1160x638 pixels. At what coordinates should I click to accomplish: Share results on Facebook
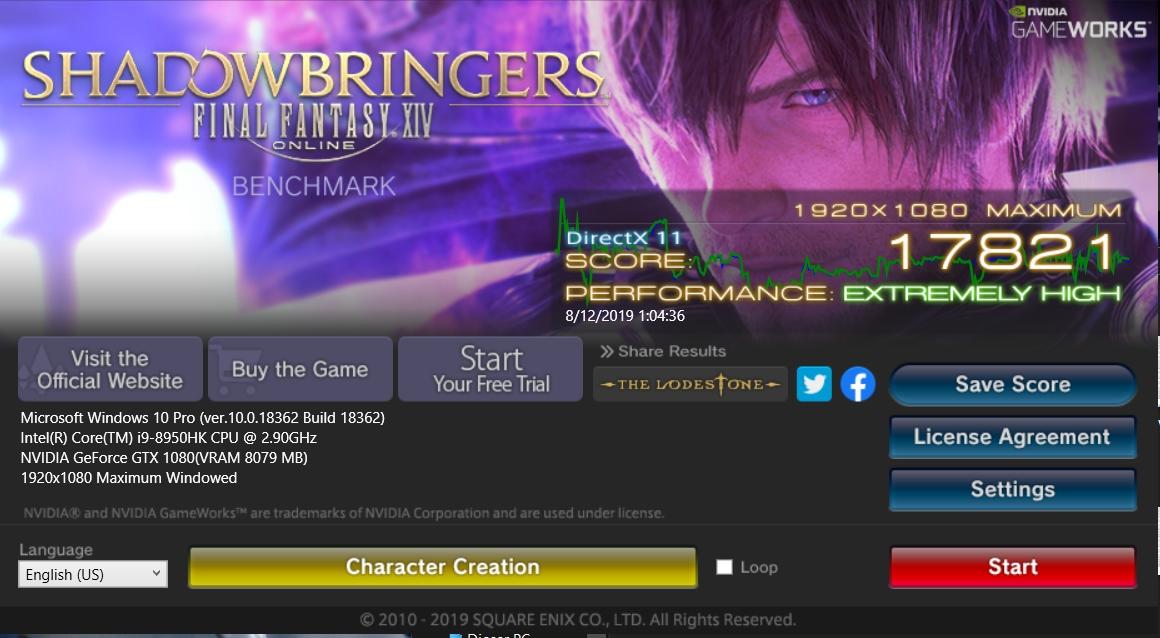858,384
